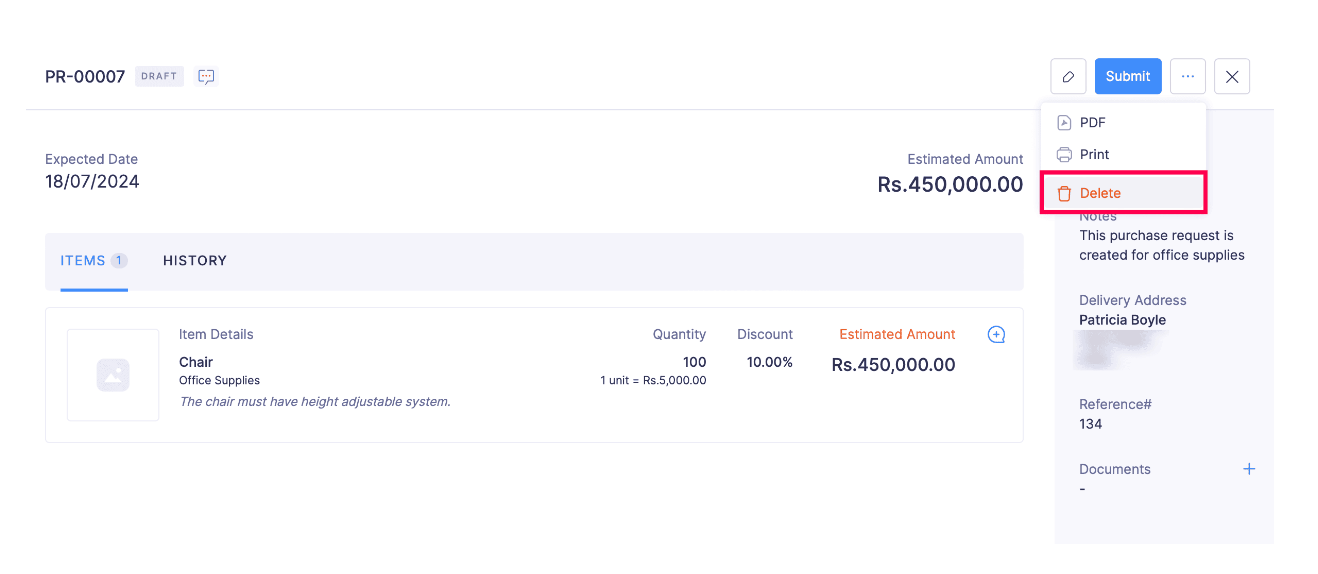Click the item comment icon for Chair
Image resolution: width=1318 pixels, height=574 pixels.
996,335
